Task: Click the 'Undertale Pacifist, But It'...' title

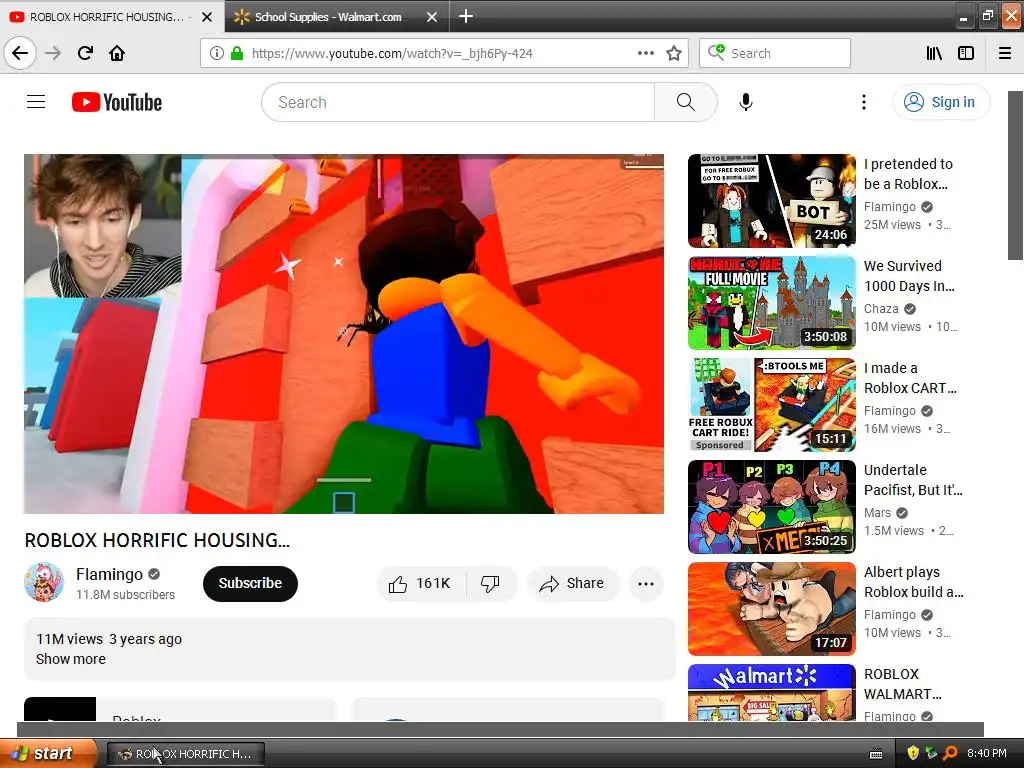Action: tap(913, 479)
